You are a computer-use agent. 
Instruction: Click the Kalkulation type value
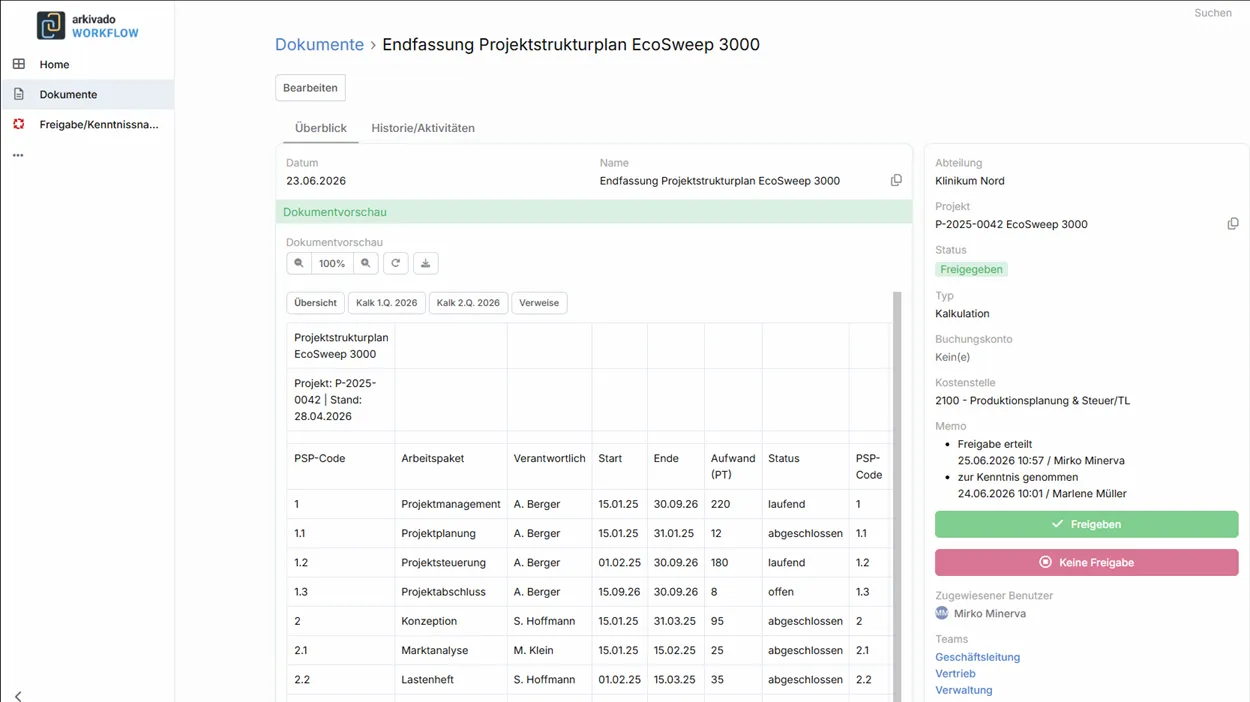tap(962, 313)
